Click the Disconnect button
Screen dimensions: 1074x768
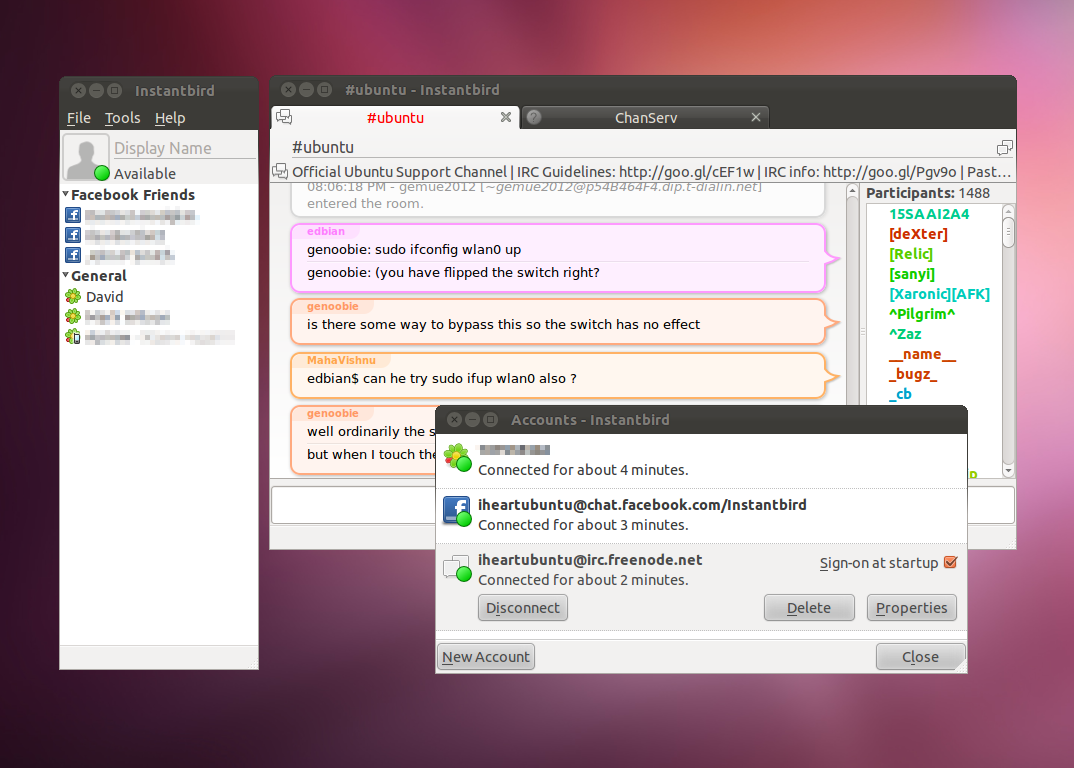[x=523, y=608]
